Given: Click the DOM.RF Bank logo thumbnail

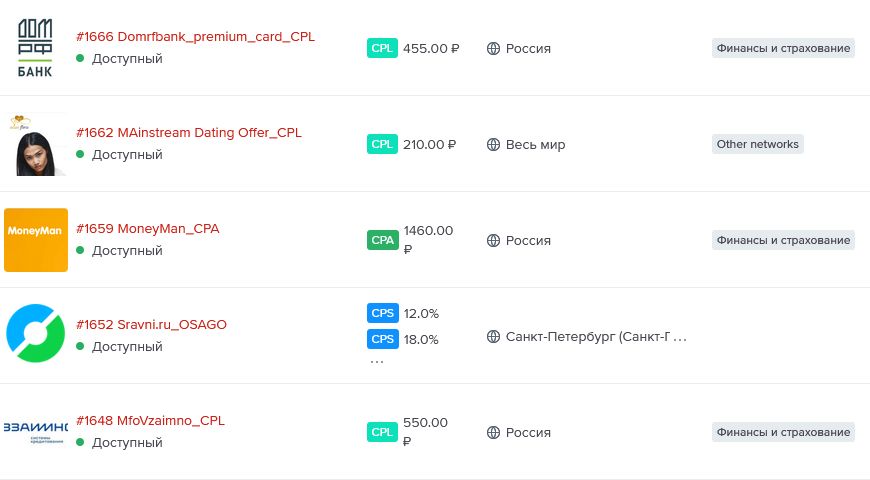Looking at the screenshot, I should point(36,48).
